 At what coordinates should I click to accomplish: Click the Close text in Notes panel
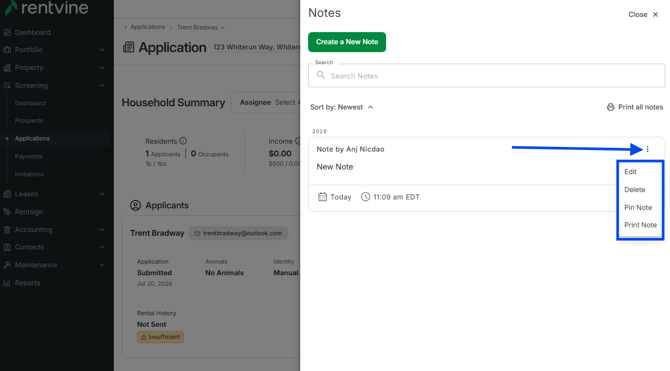coord(638,15)
